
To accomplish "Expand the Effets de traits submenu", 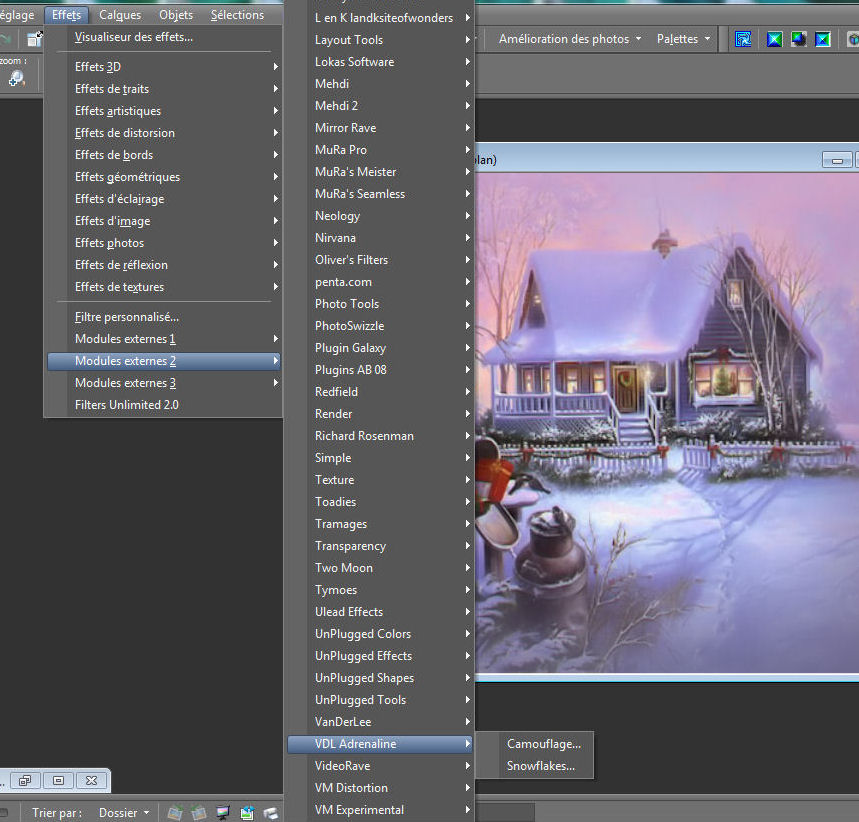I will (164, 89).
